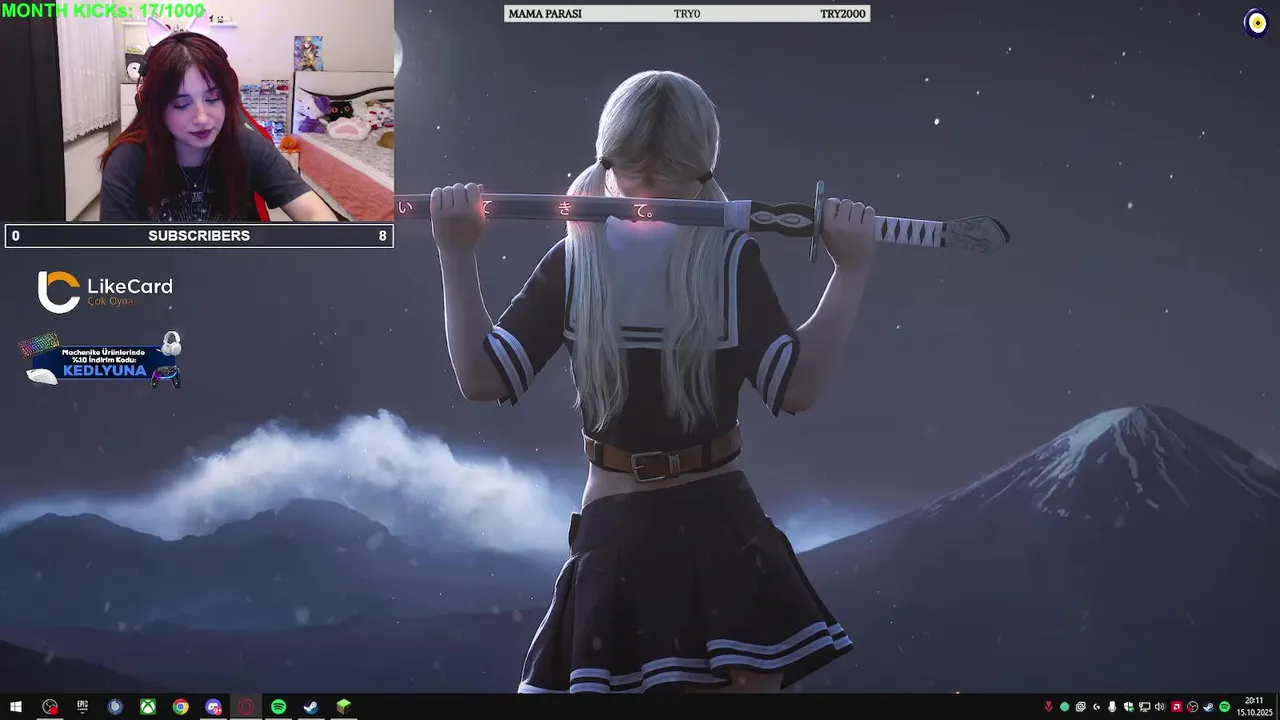Viewport: 1280px width, 720px height.
Task: Click the LikeCard logo overlay
Action: pos(105,291)
